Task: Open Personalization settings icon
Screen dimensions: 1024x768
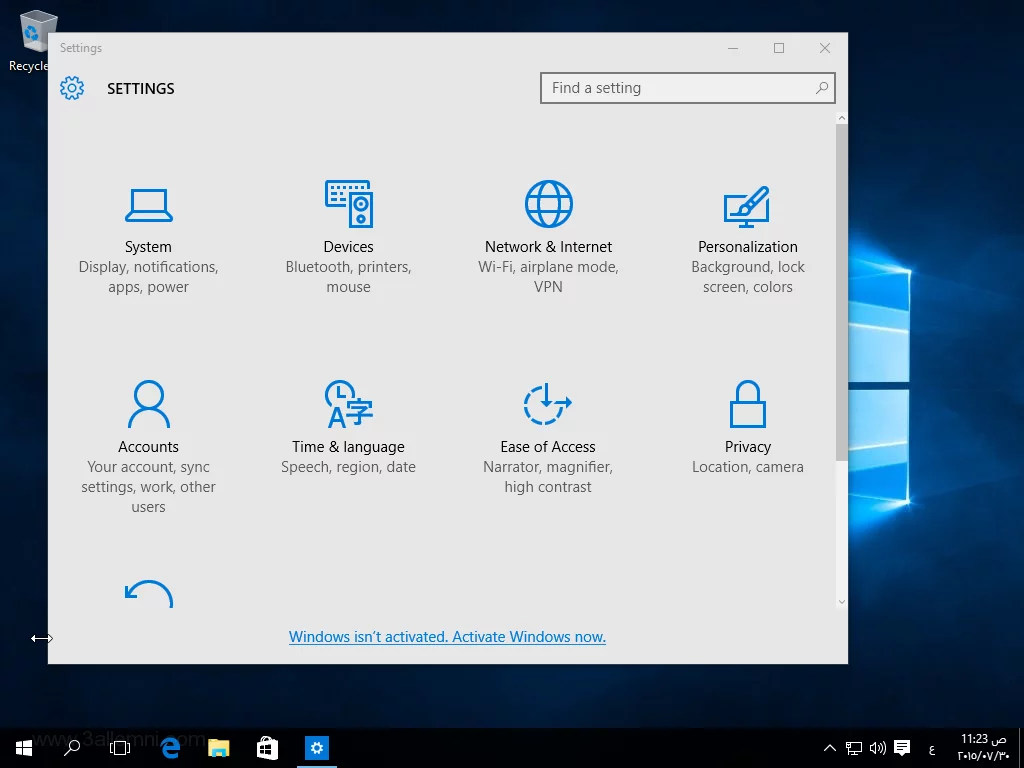Action: point(747,206)
